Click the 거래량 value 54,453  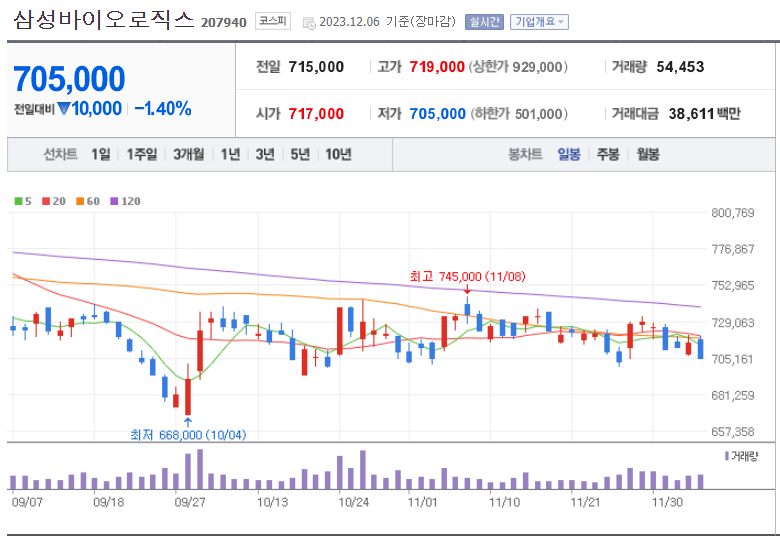point(680,67)
